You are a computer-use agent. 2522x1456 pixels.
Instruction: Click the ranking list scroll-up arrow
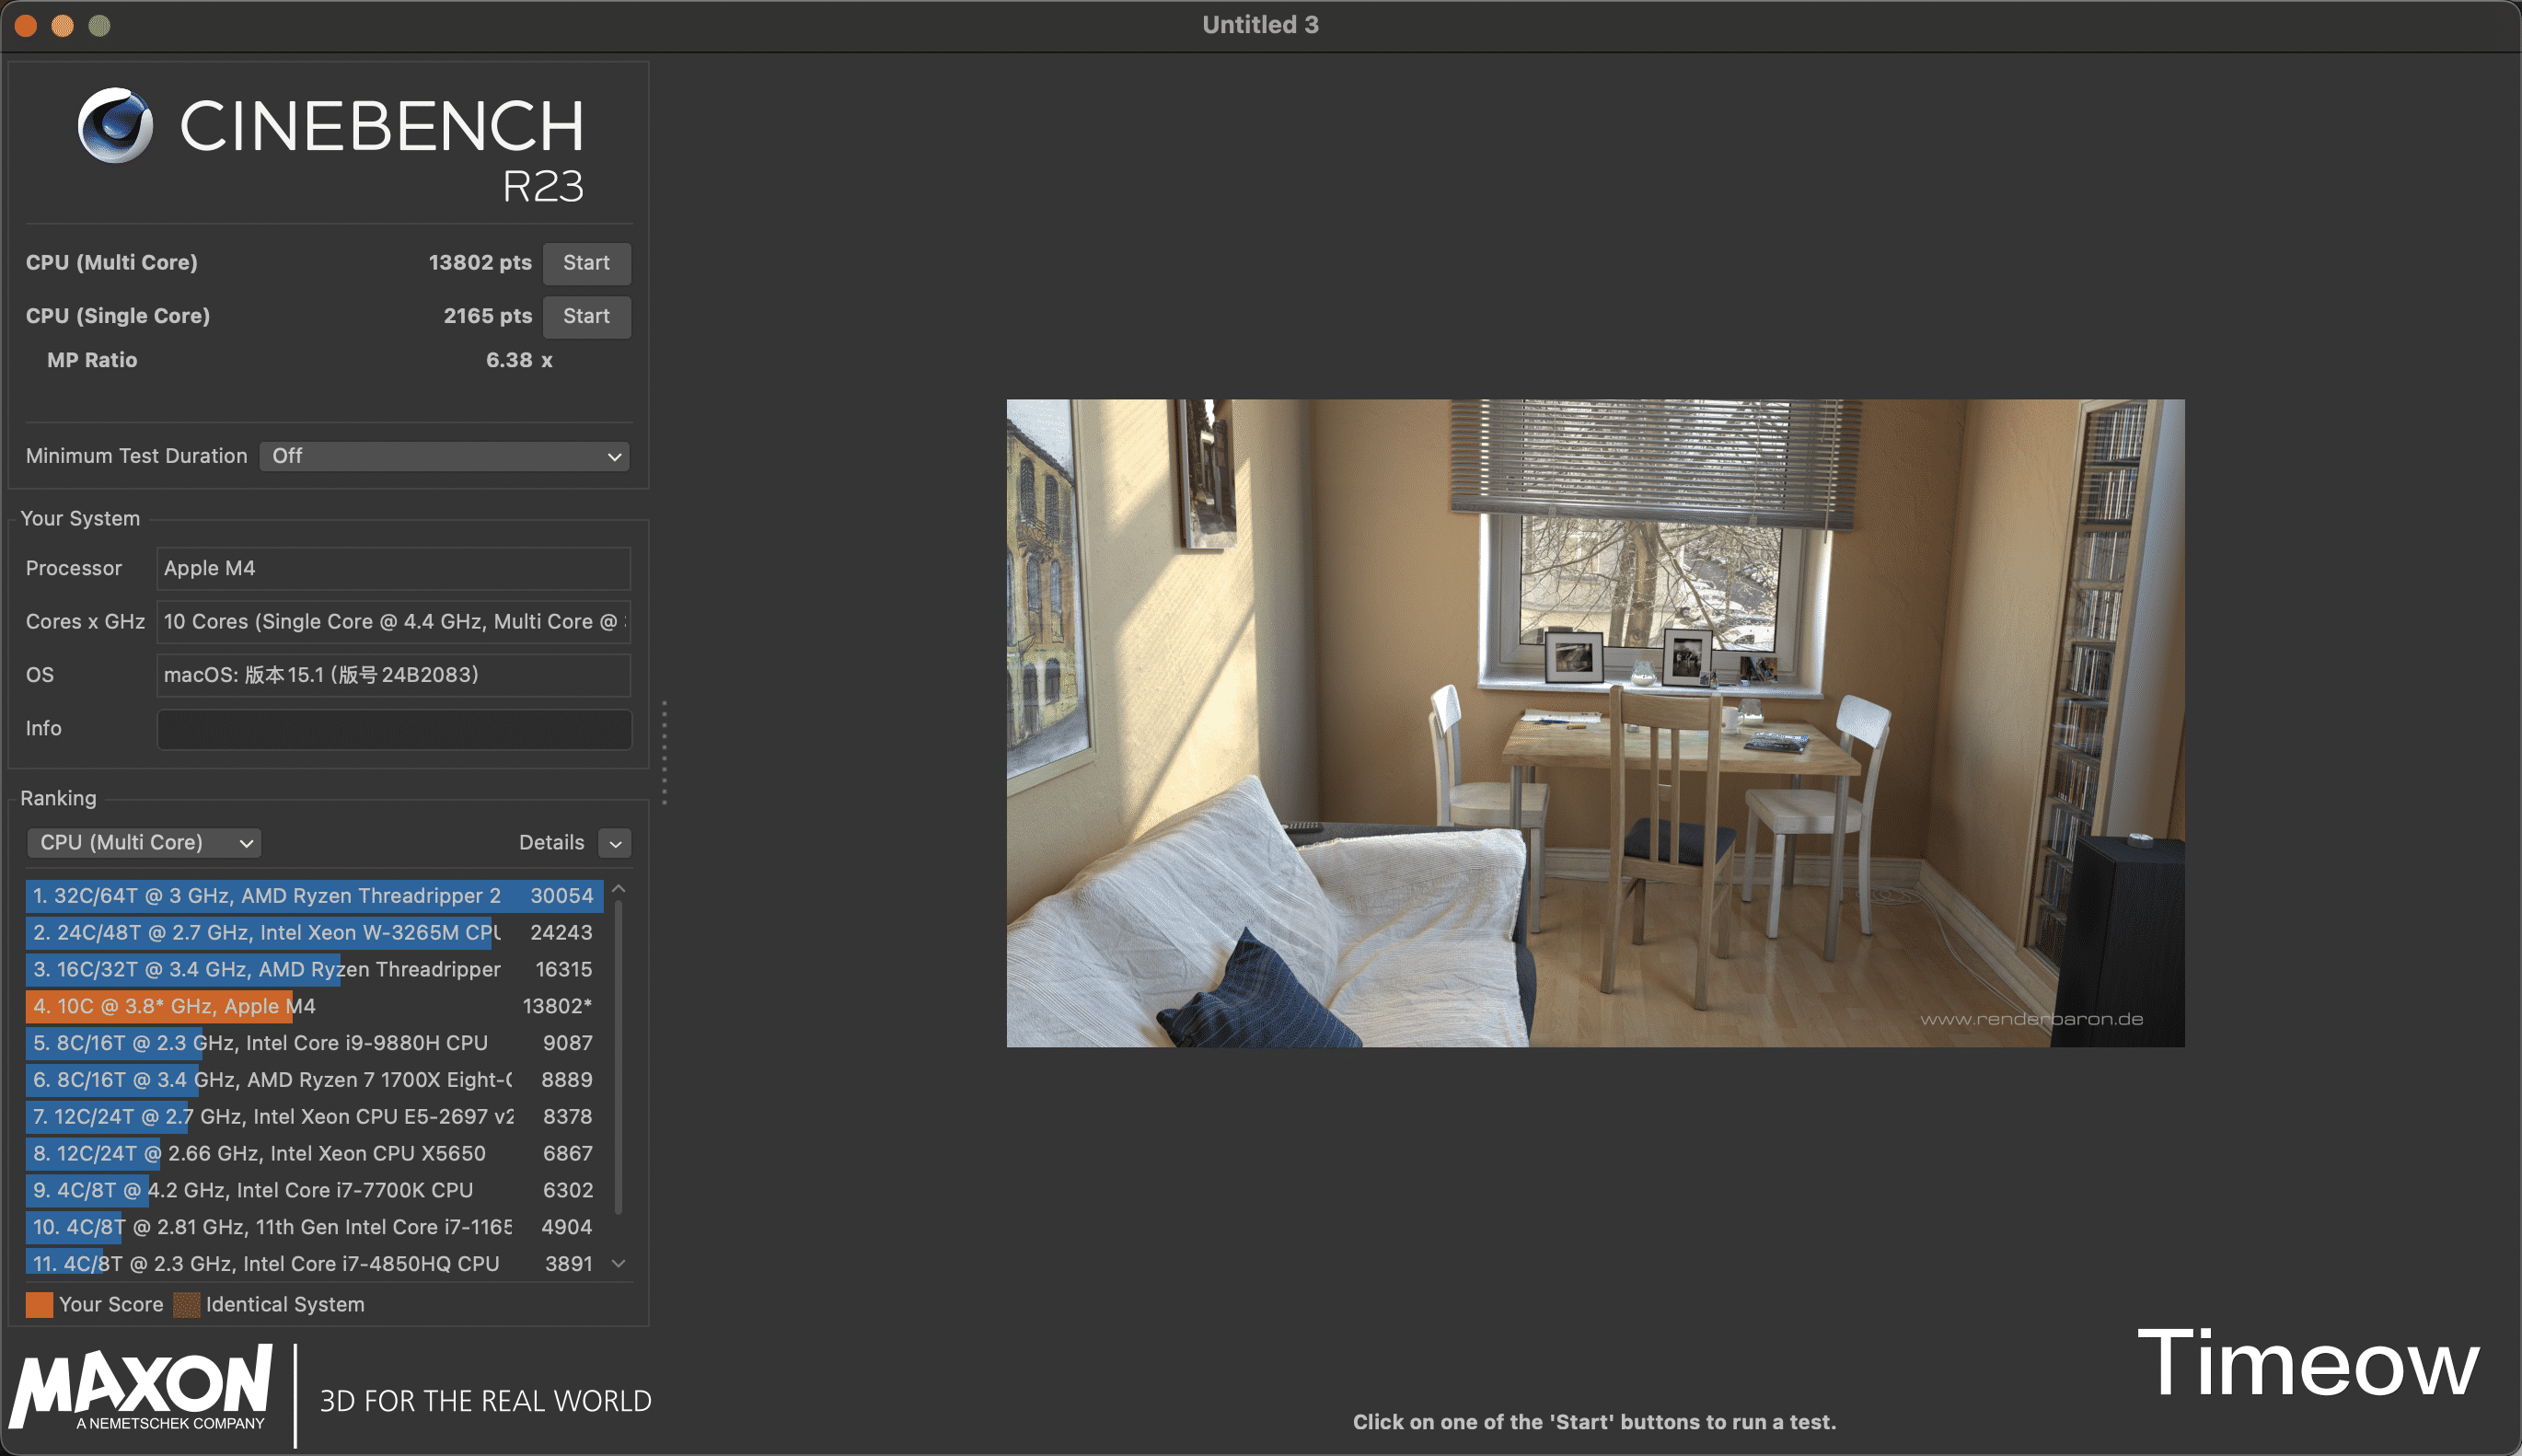[619, 889]
